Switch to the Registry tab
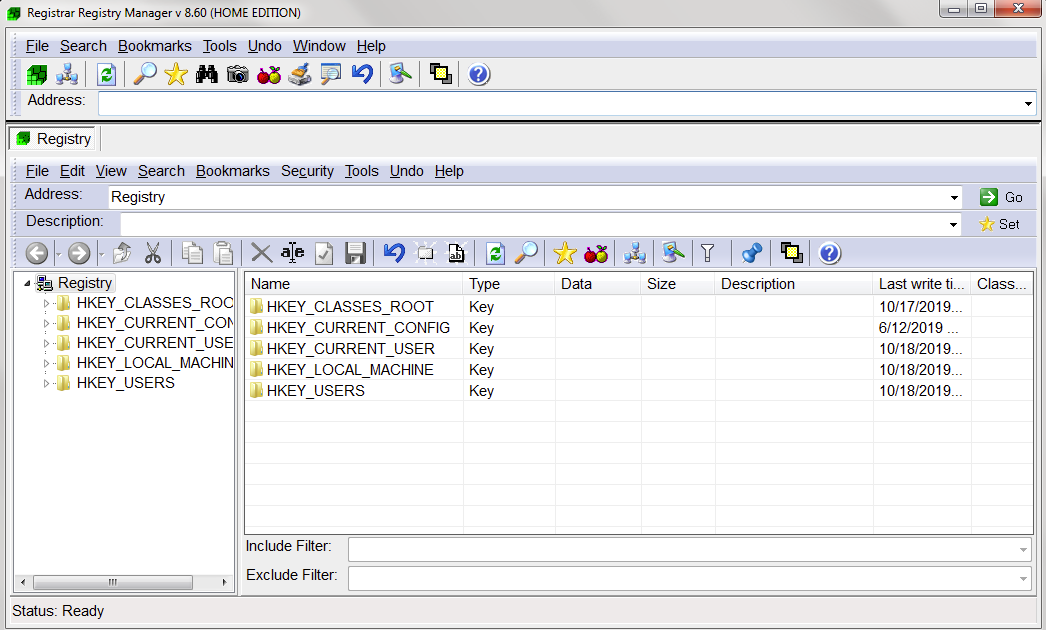 (x=53, y=139)
